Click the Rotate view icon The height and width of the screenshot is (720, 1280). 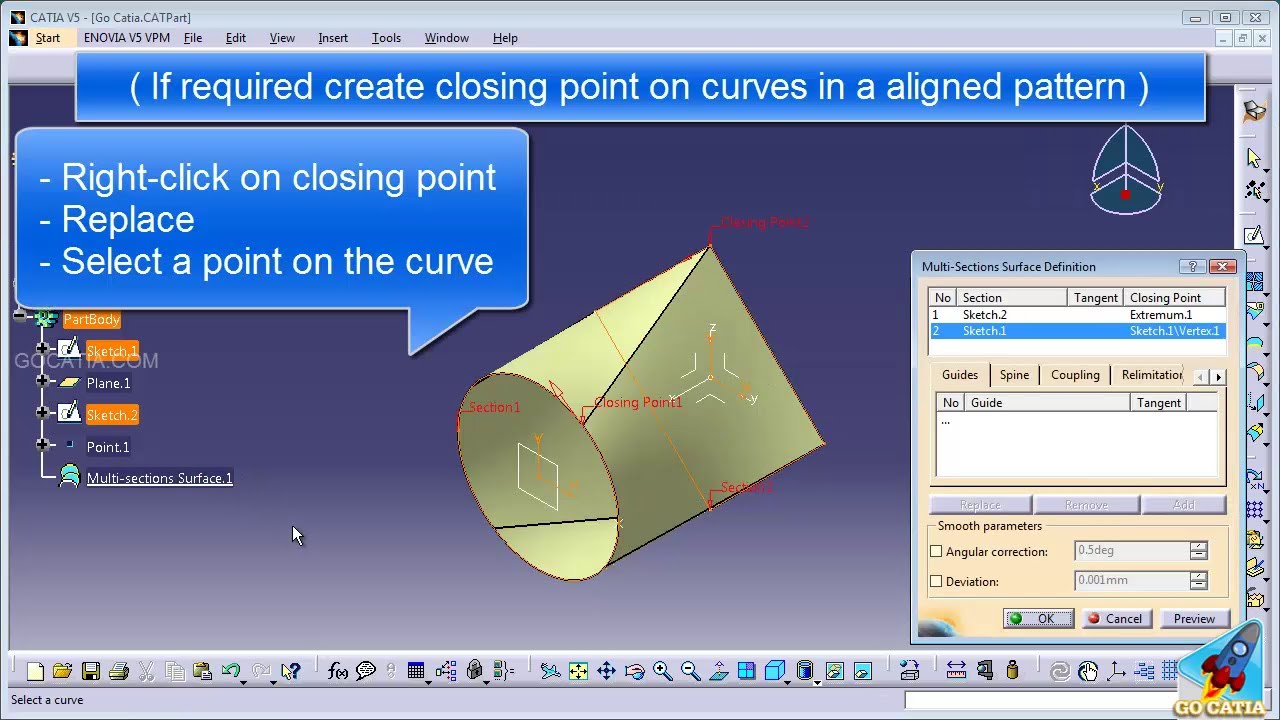634,671
